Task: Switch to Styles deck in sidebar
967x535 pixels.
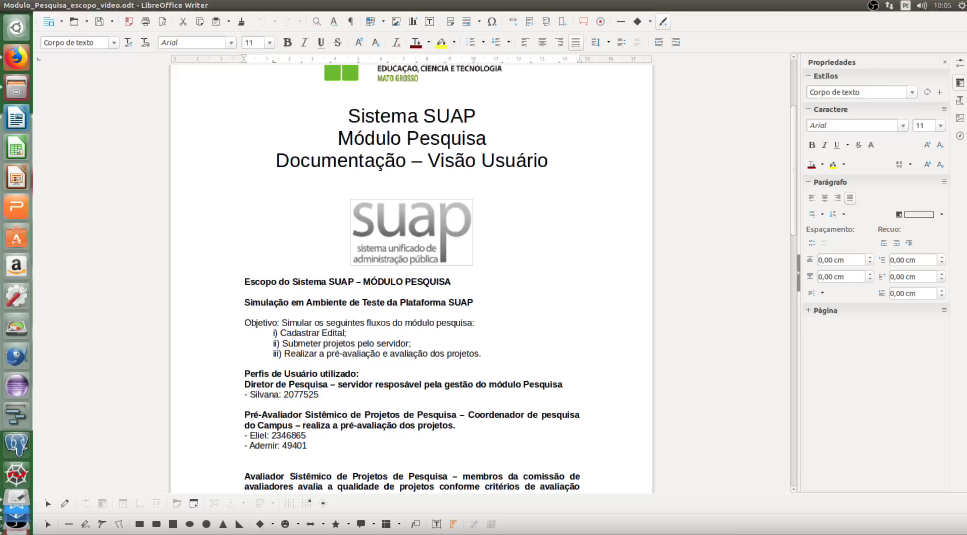Action: tap(960, 100)
